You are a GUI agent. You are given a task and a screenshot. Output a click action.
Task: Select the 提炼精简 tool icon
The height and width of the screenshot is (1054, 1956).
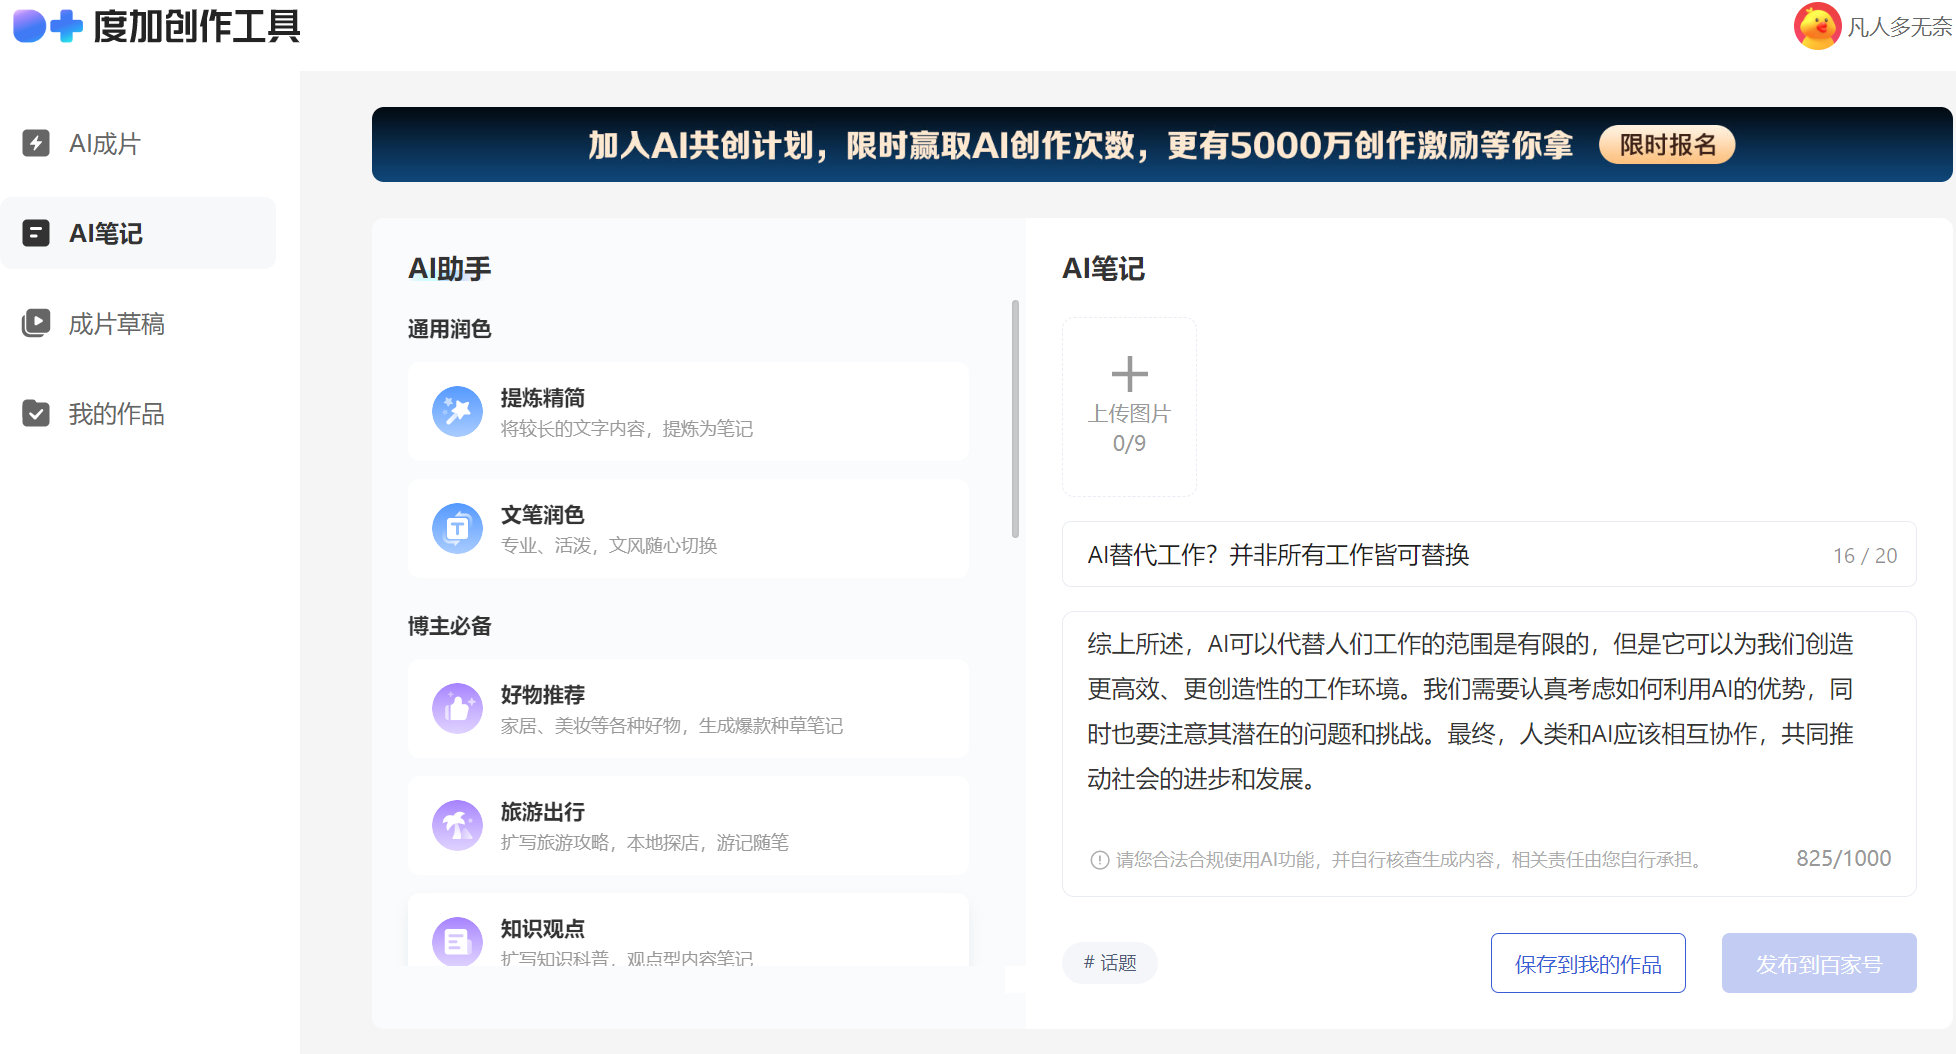point(457,411)
